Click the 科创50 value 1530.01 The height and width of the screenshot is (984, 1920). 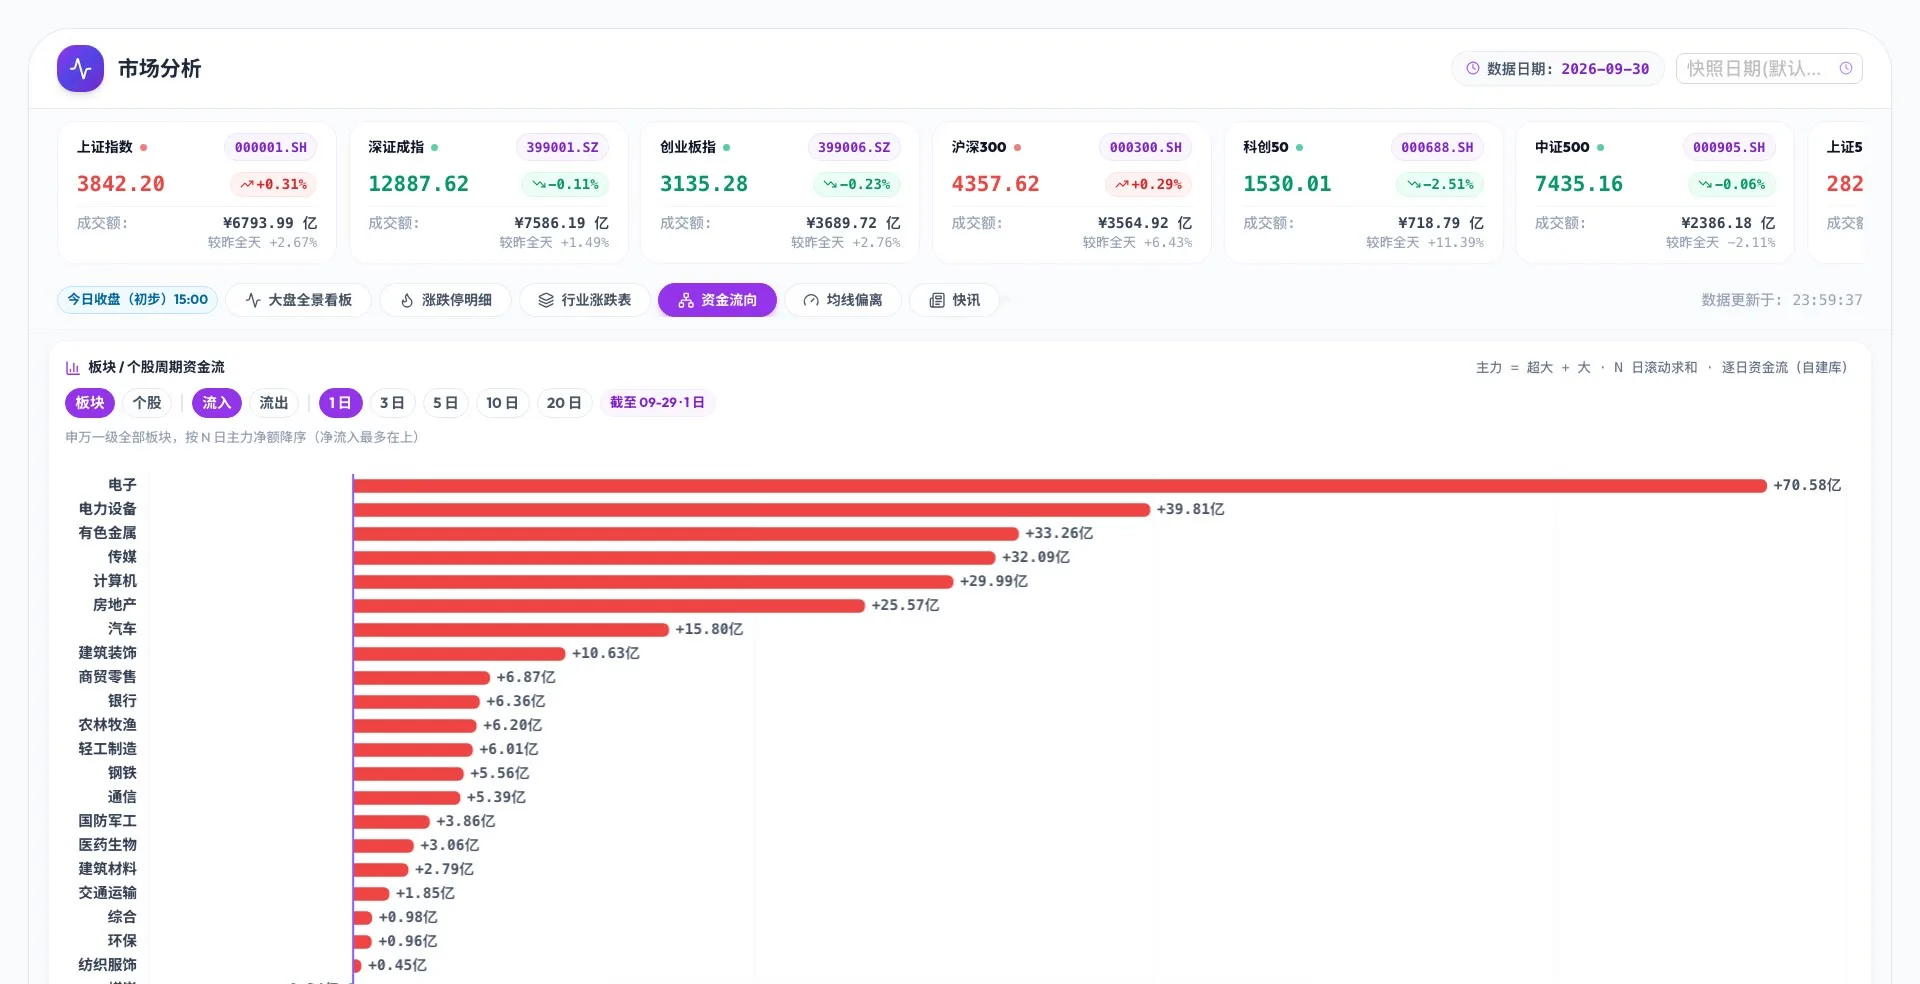click(x=1287, y=185)
